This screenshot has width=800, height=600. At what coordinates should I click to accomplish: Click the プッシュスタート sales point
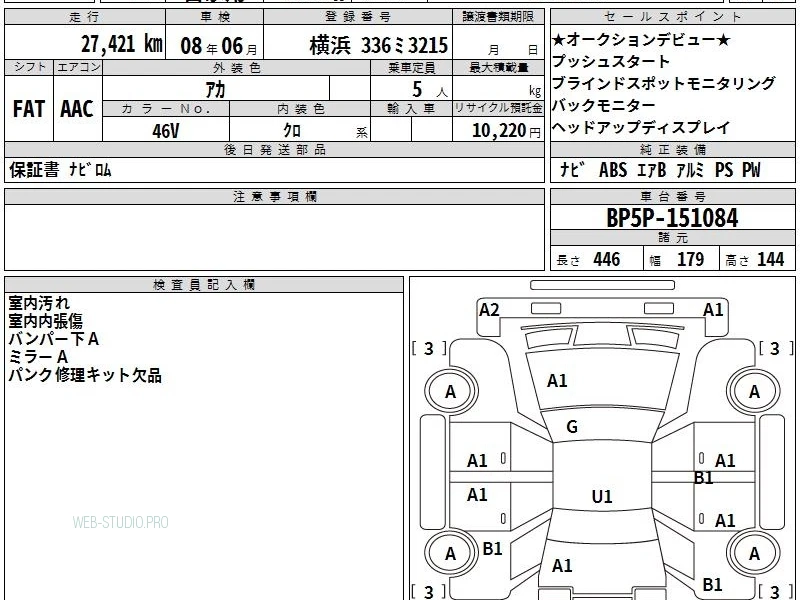point(611,61)
